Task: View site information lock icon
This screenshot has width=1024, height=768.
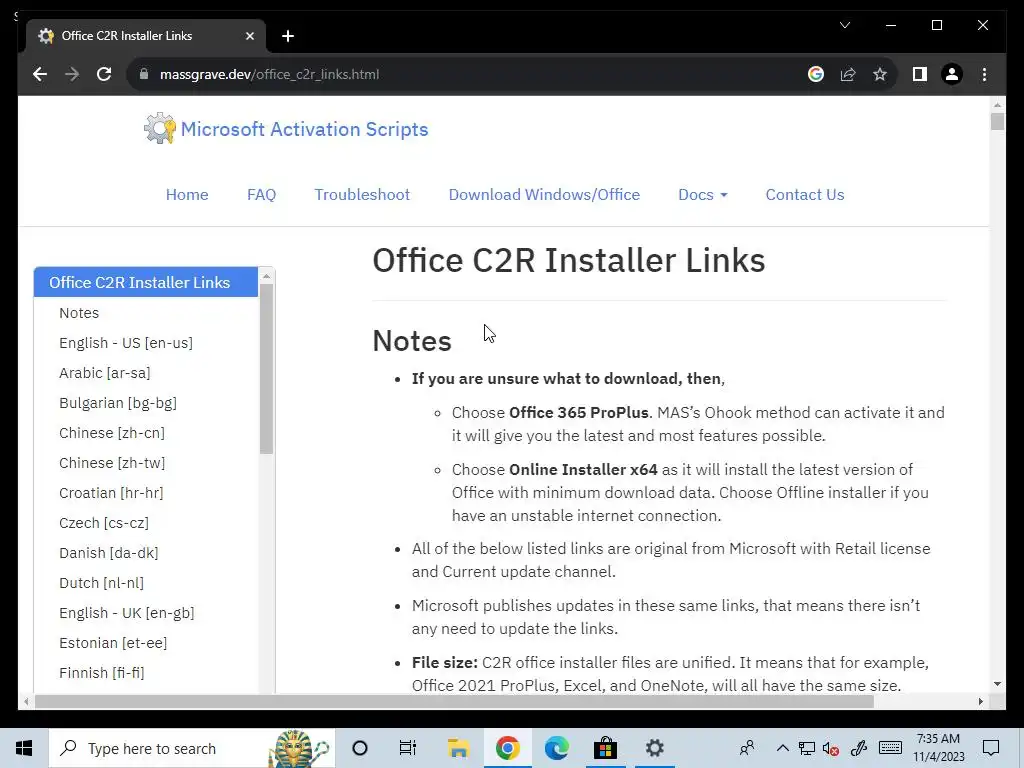Action: pos(144,74)
